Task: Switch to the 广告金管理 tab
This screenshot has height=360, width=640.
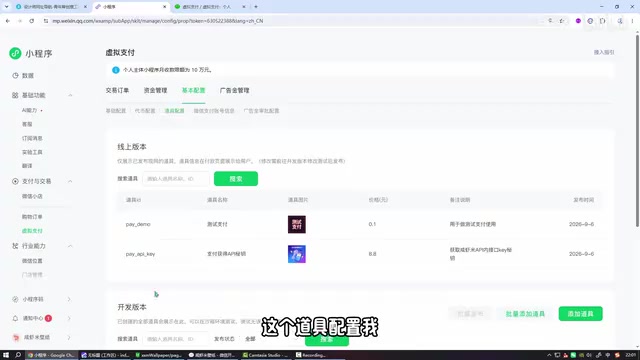Action: [x=234, y=91]
